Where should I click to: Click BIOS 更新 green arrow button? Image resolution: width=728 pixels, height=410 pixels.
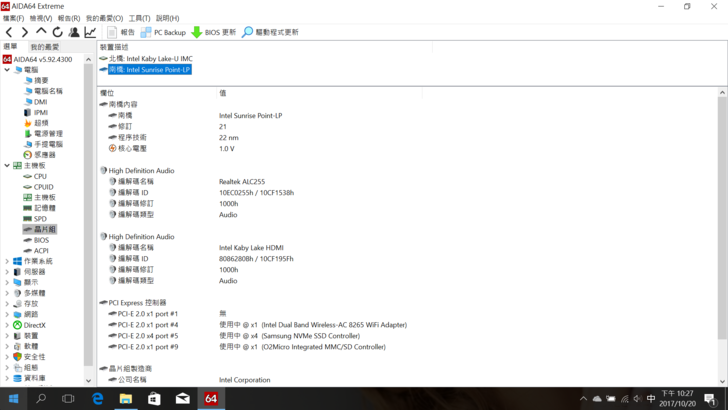214,32
